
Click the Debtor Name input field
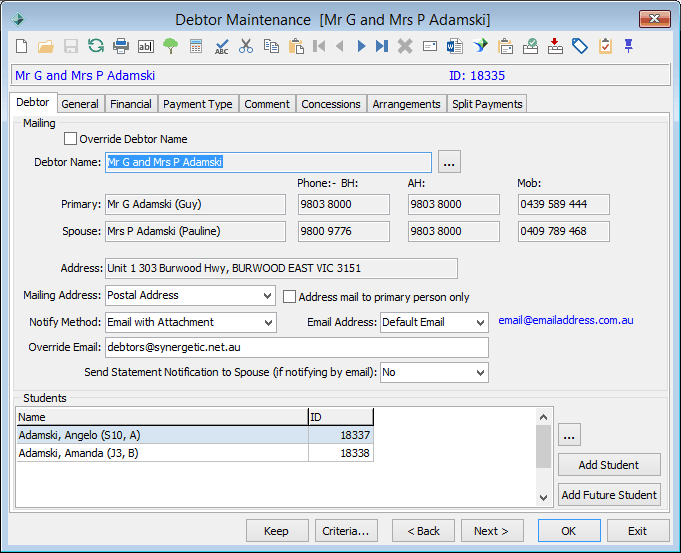point(268,162)
